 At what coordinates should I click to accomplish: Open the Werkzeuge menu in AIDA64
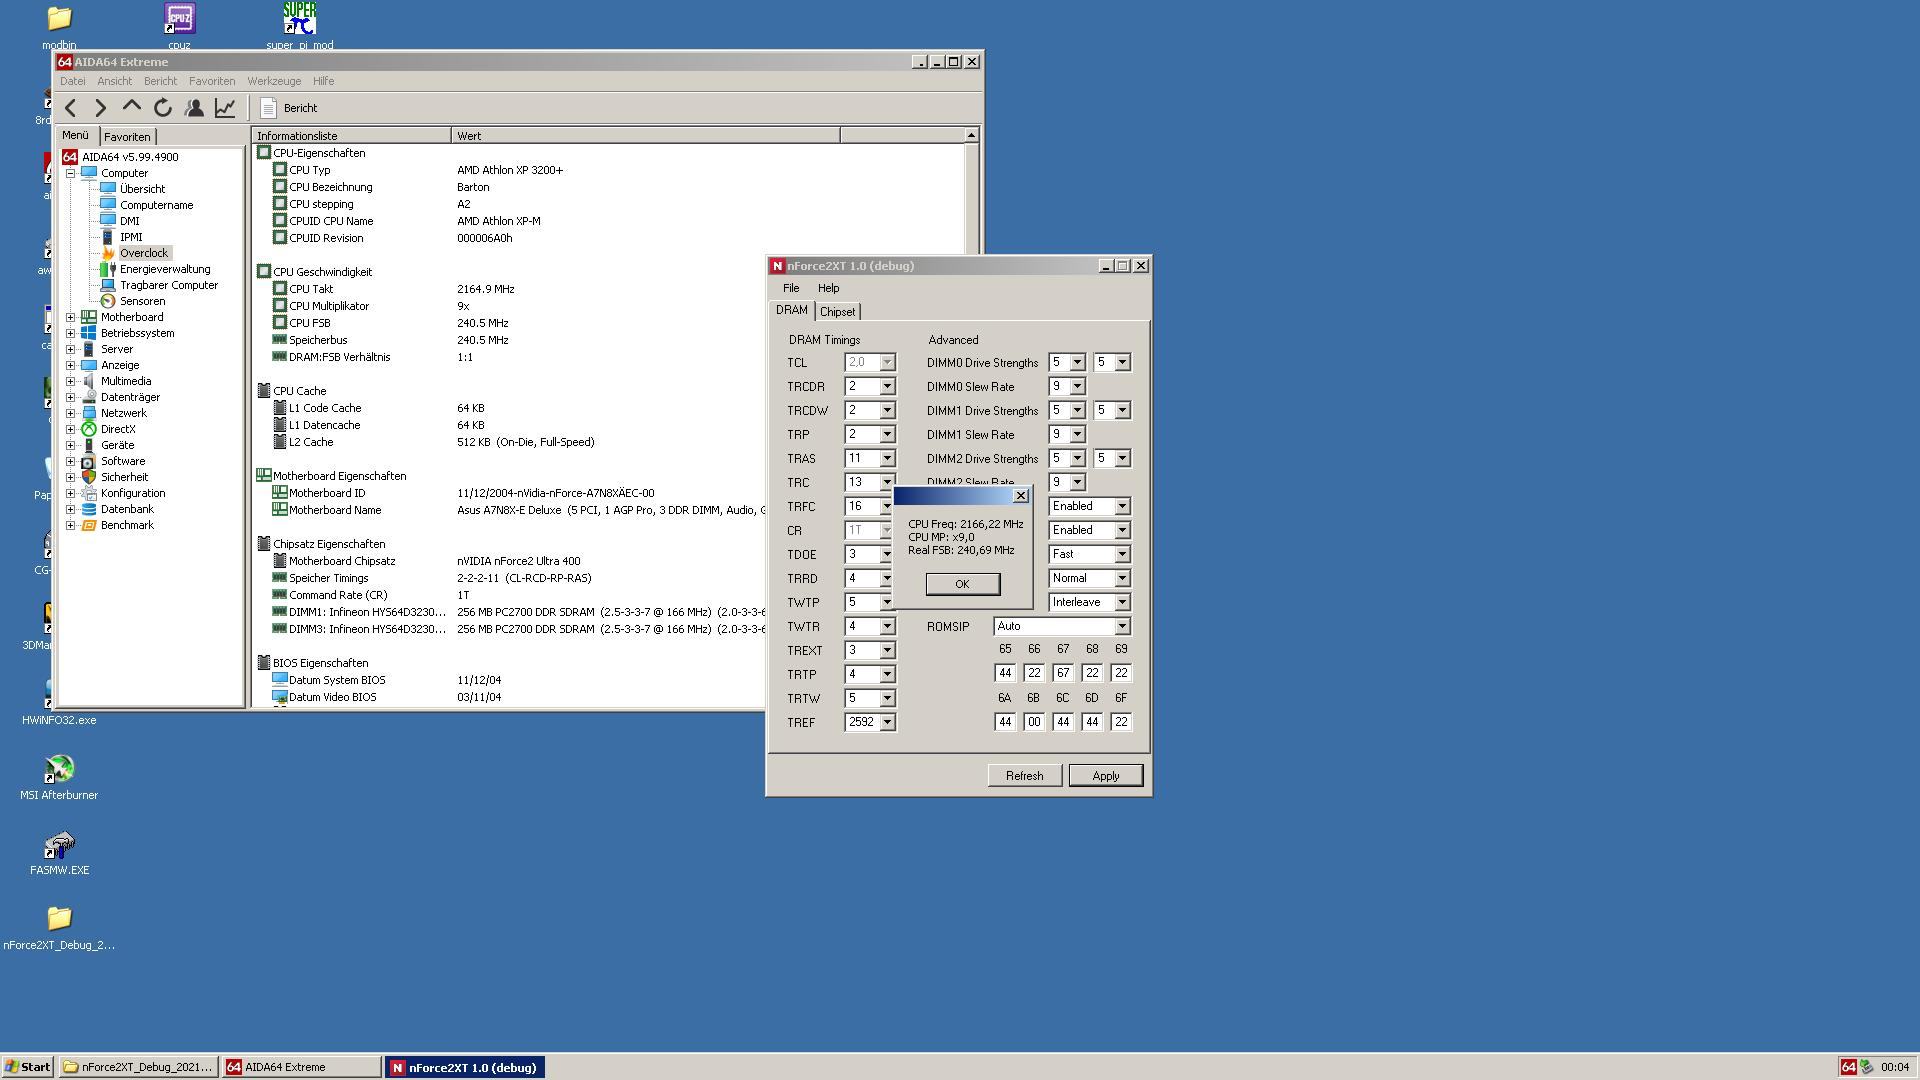pyautogui.click(x=274, y=81)
